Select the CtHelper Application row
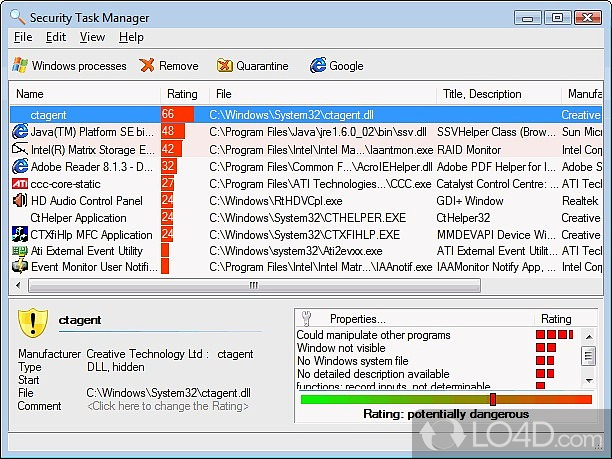The image size is (612, 459). coord(306,217)
